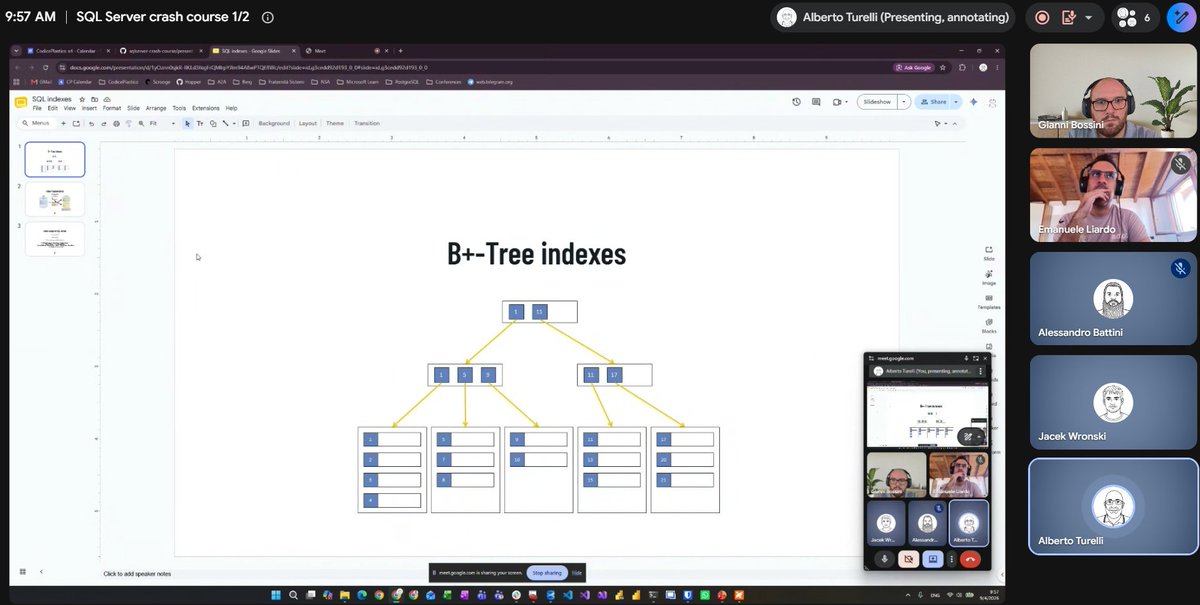The image size is (1200, 605).
Task: Click the Move to folder icon
Action: pos(94,99)
